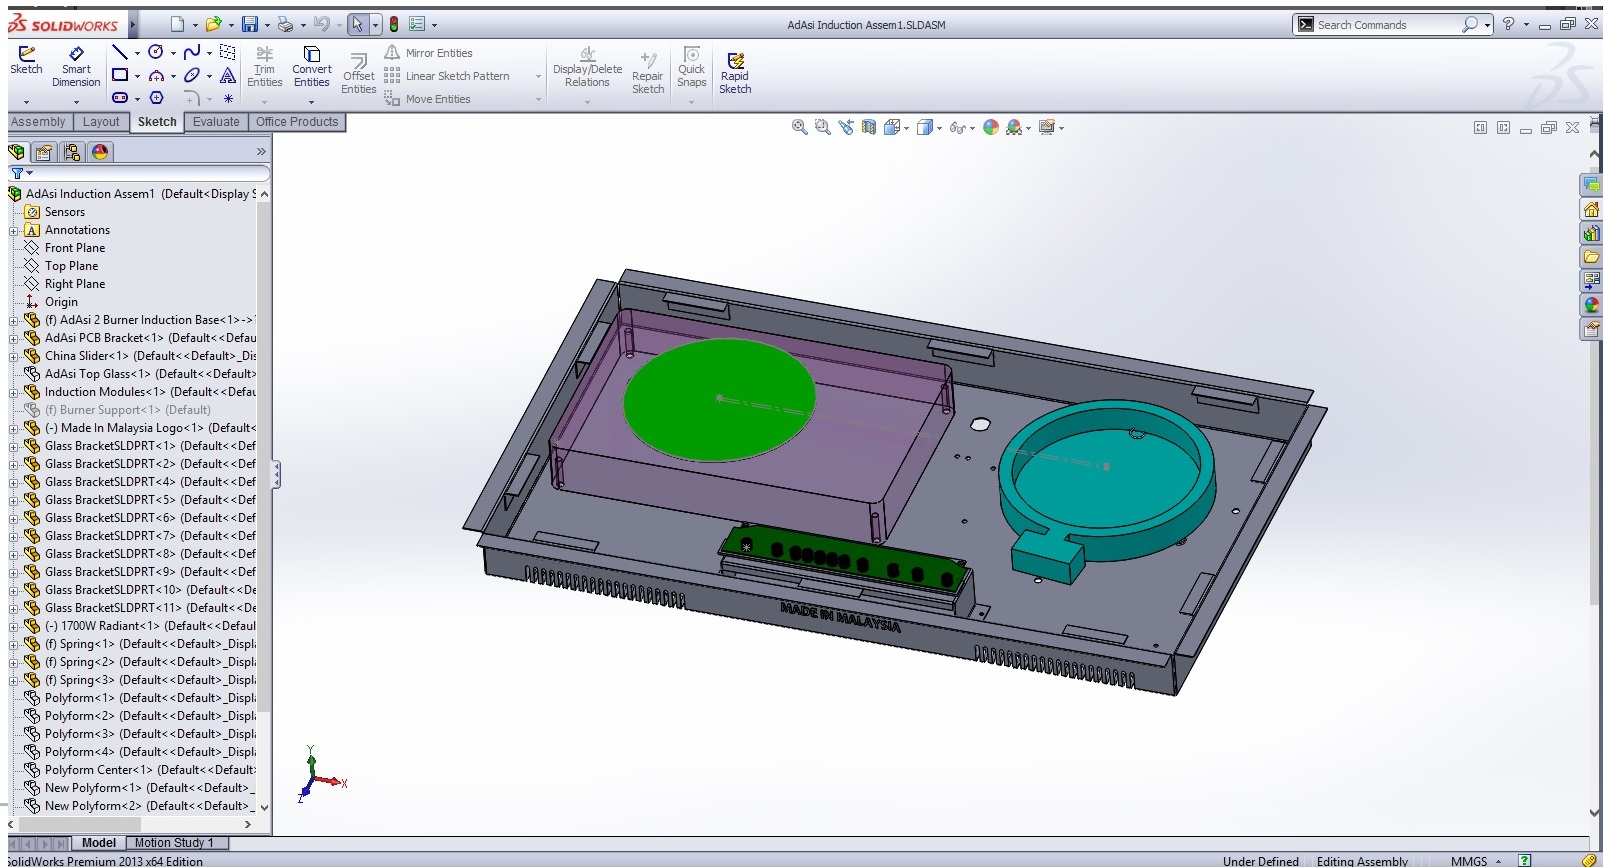1605x867 pixels.
Task: Activate the Rapid Sketch tool
Action: point(735,73)
